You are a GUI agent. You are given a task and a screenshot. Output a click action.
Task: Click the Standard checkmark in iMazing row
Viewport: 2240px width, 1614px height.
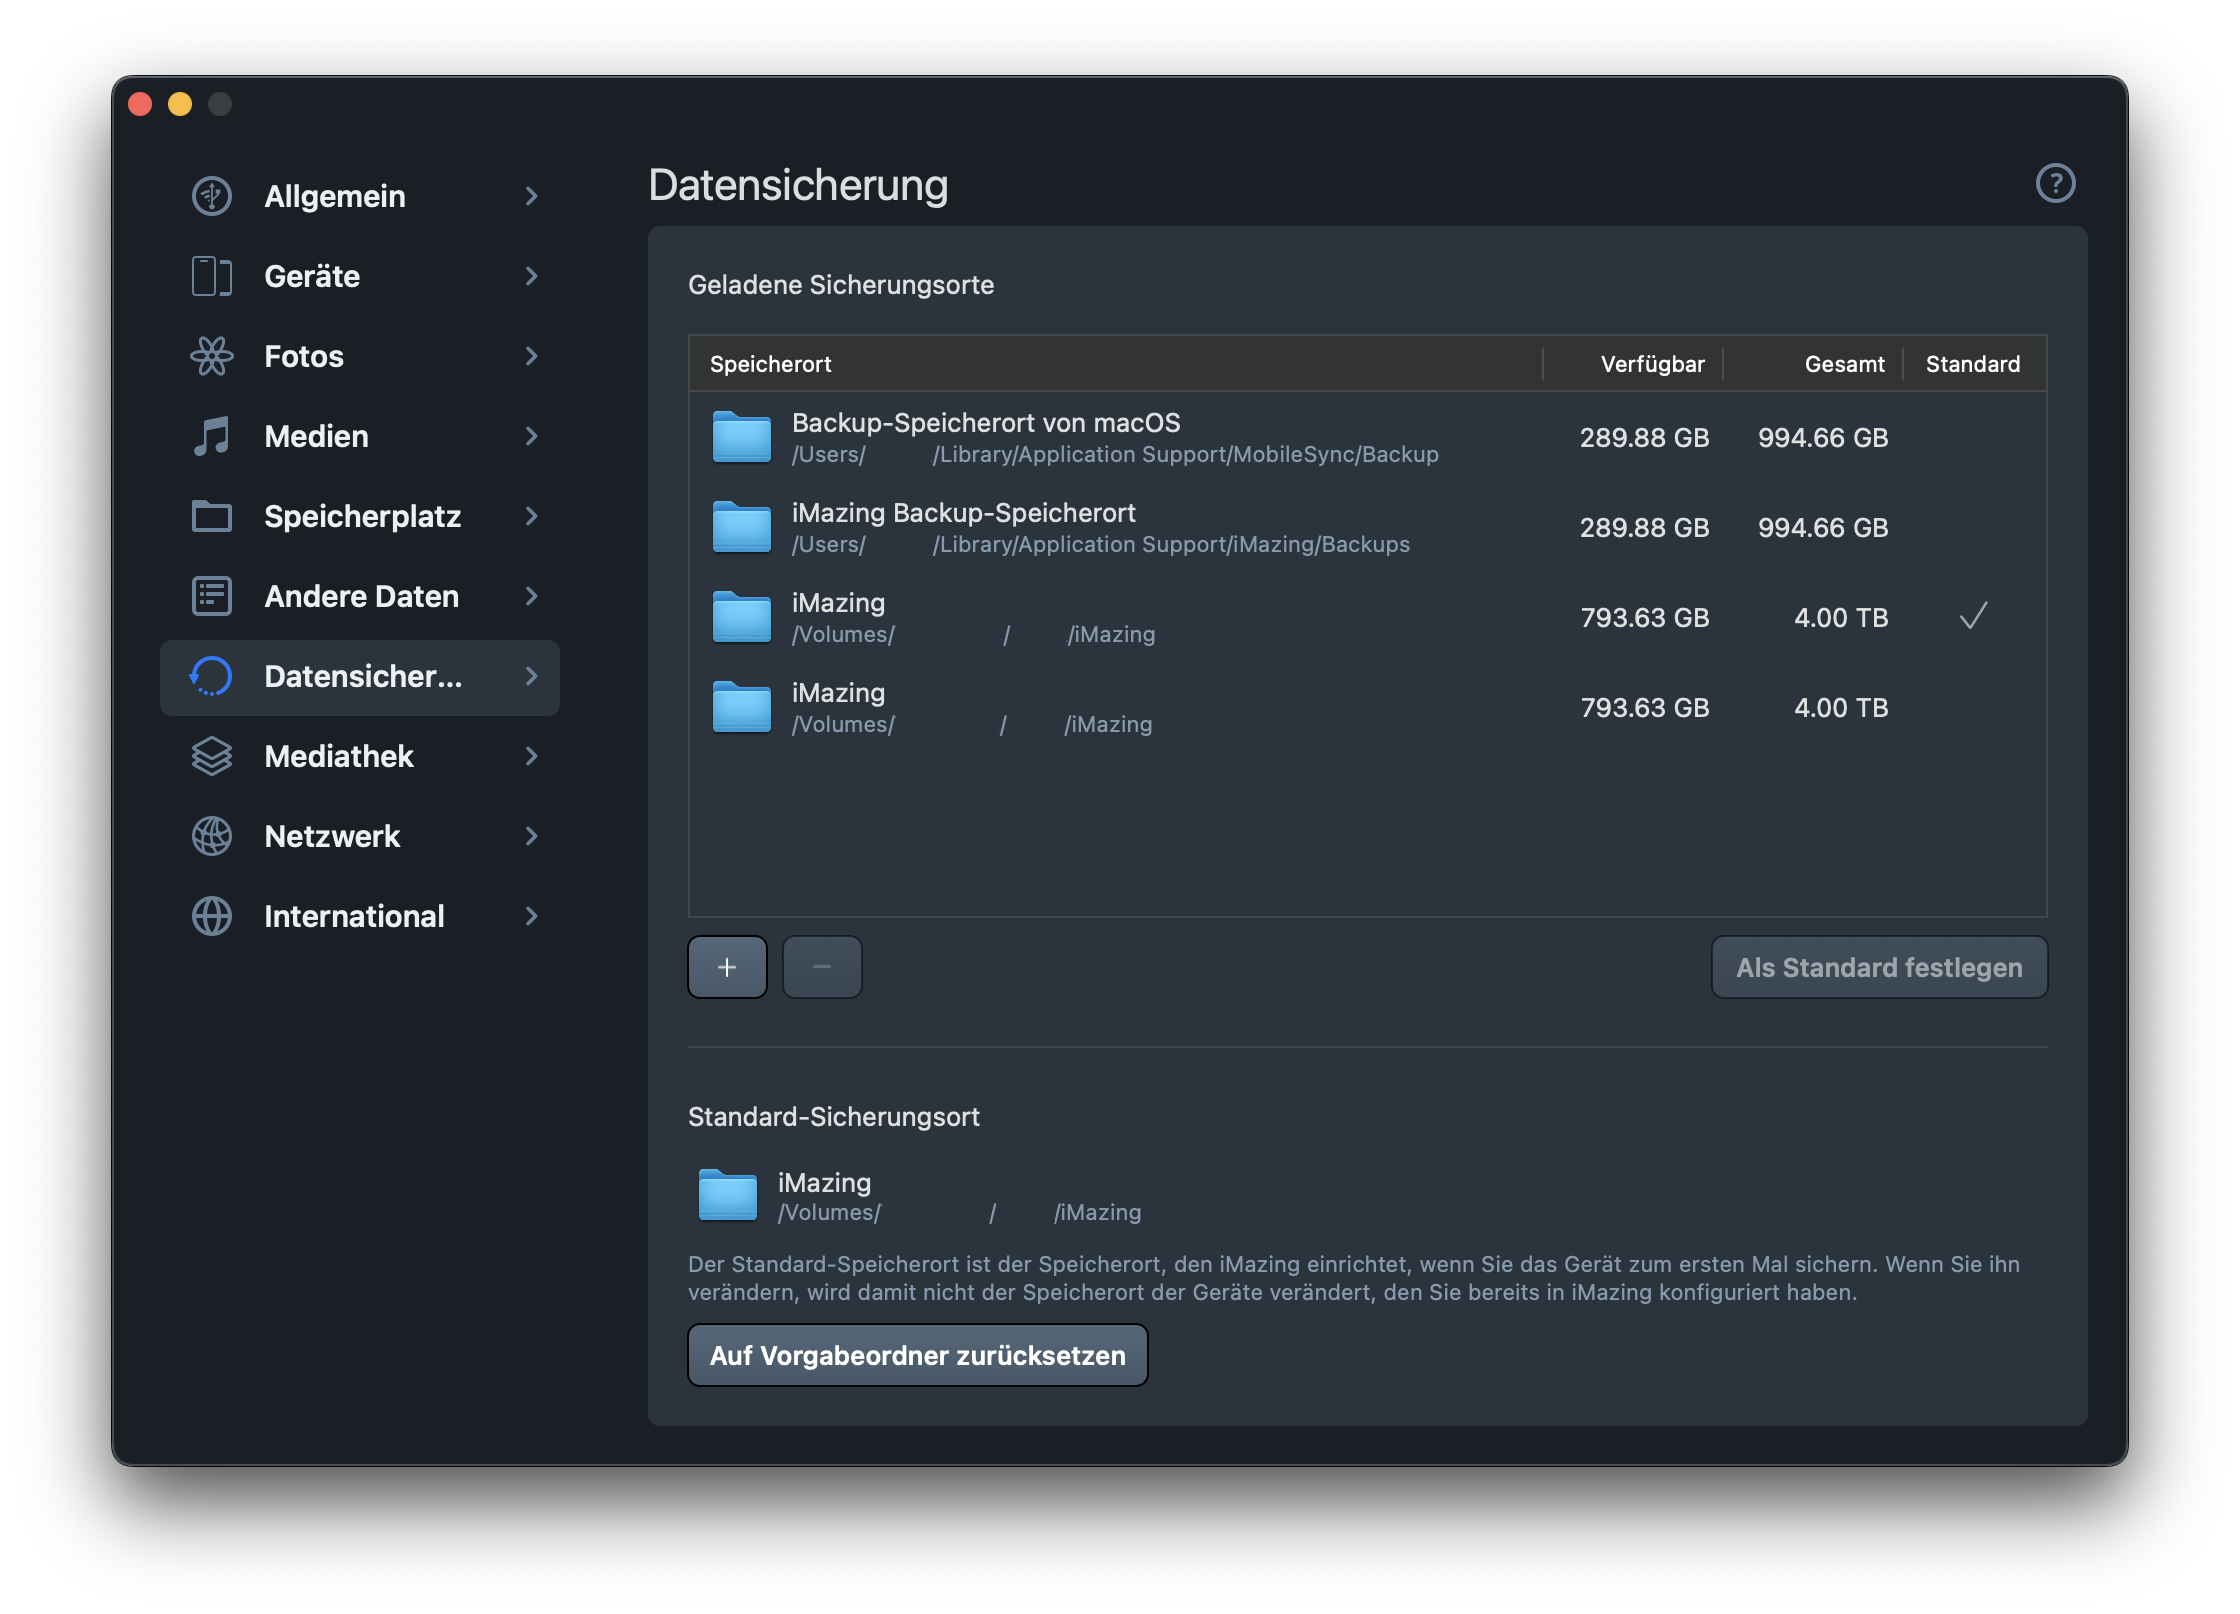coord(1972,616)
